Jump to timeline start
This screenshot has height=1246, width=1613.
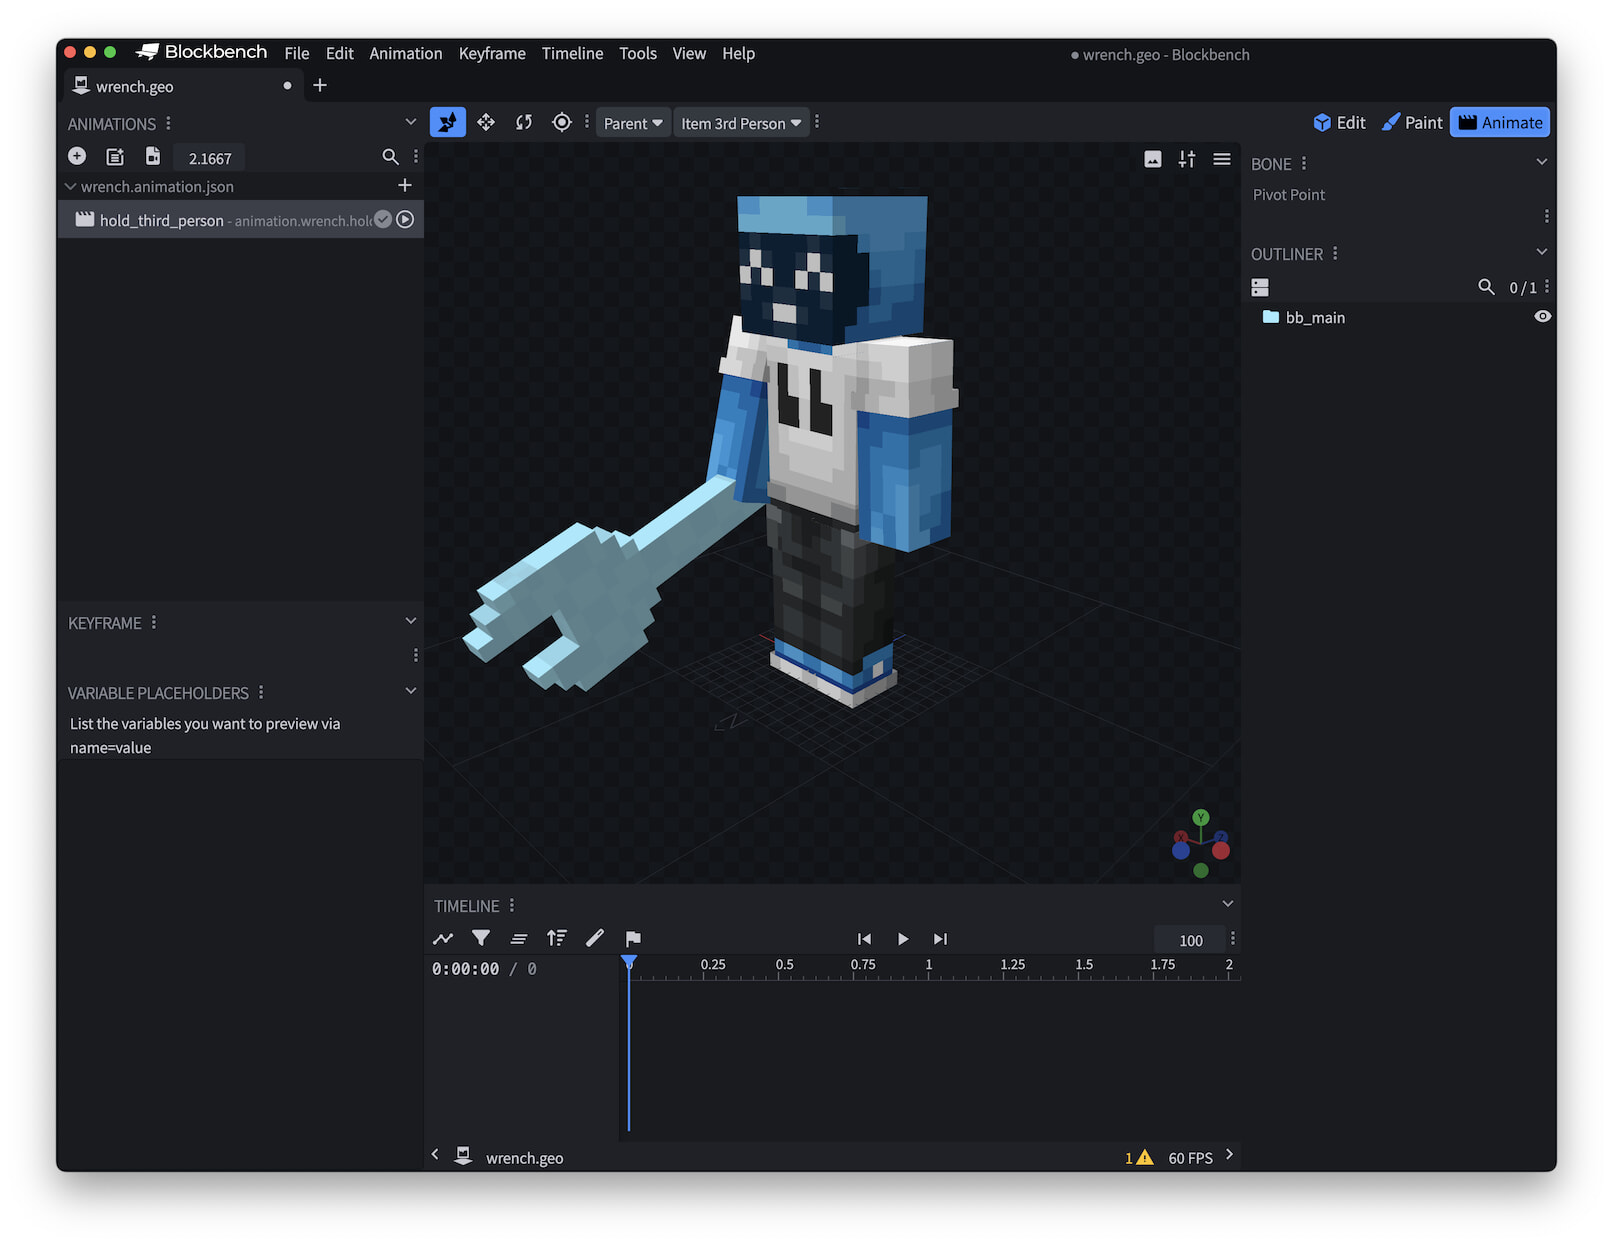864,938
